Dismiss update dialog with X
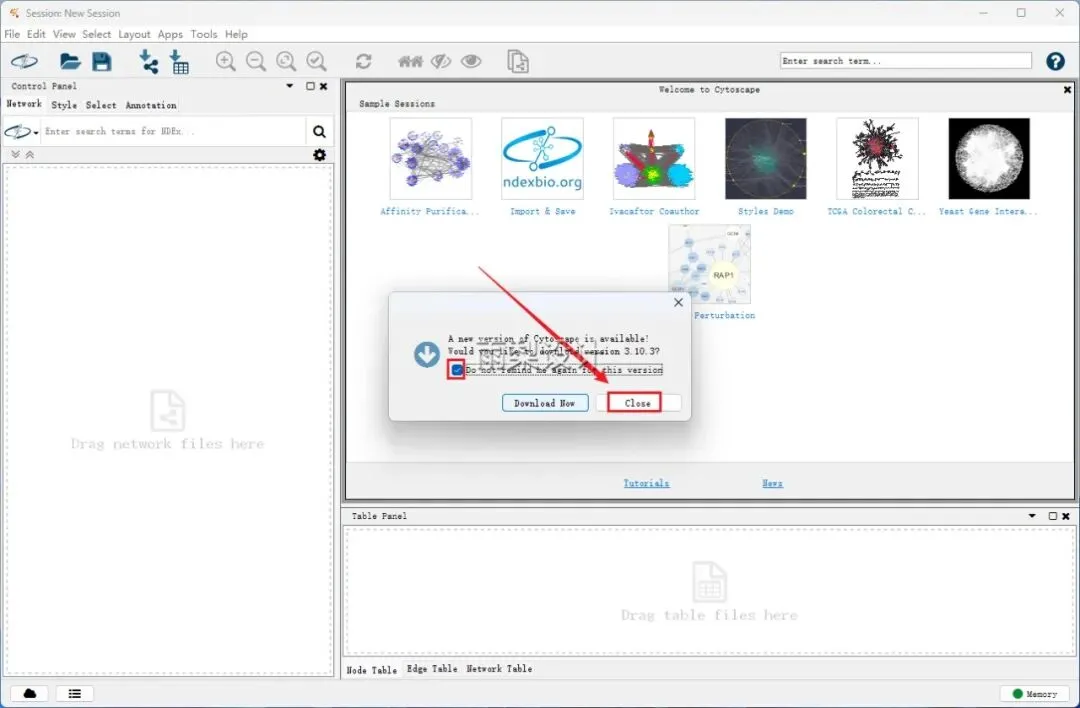 pos(678,302)
